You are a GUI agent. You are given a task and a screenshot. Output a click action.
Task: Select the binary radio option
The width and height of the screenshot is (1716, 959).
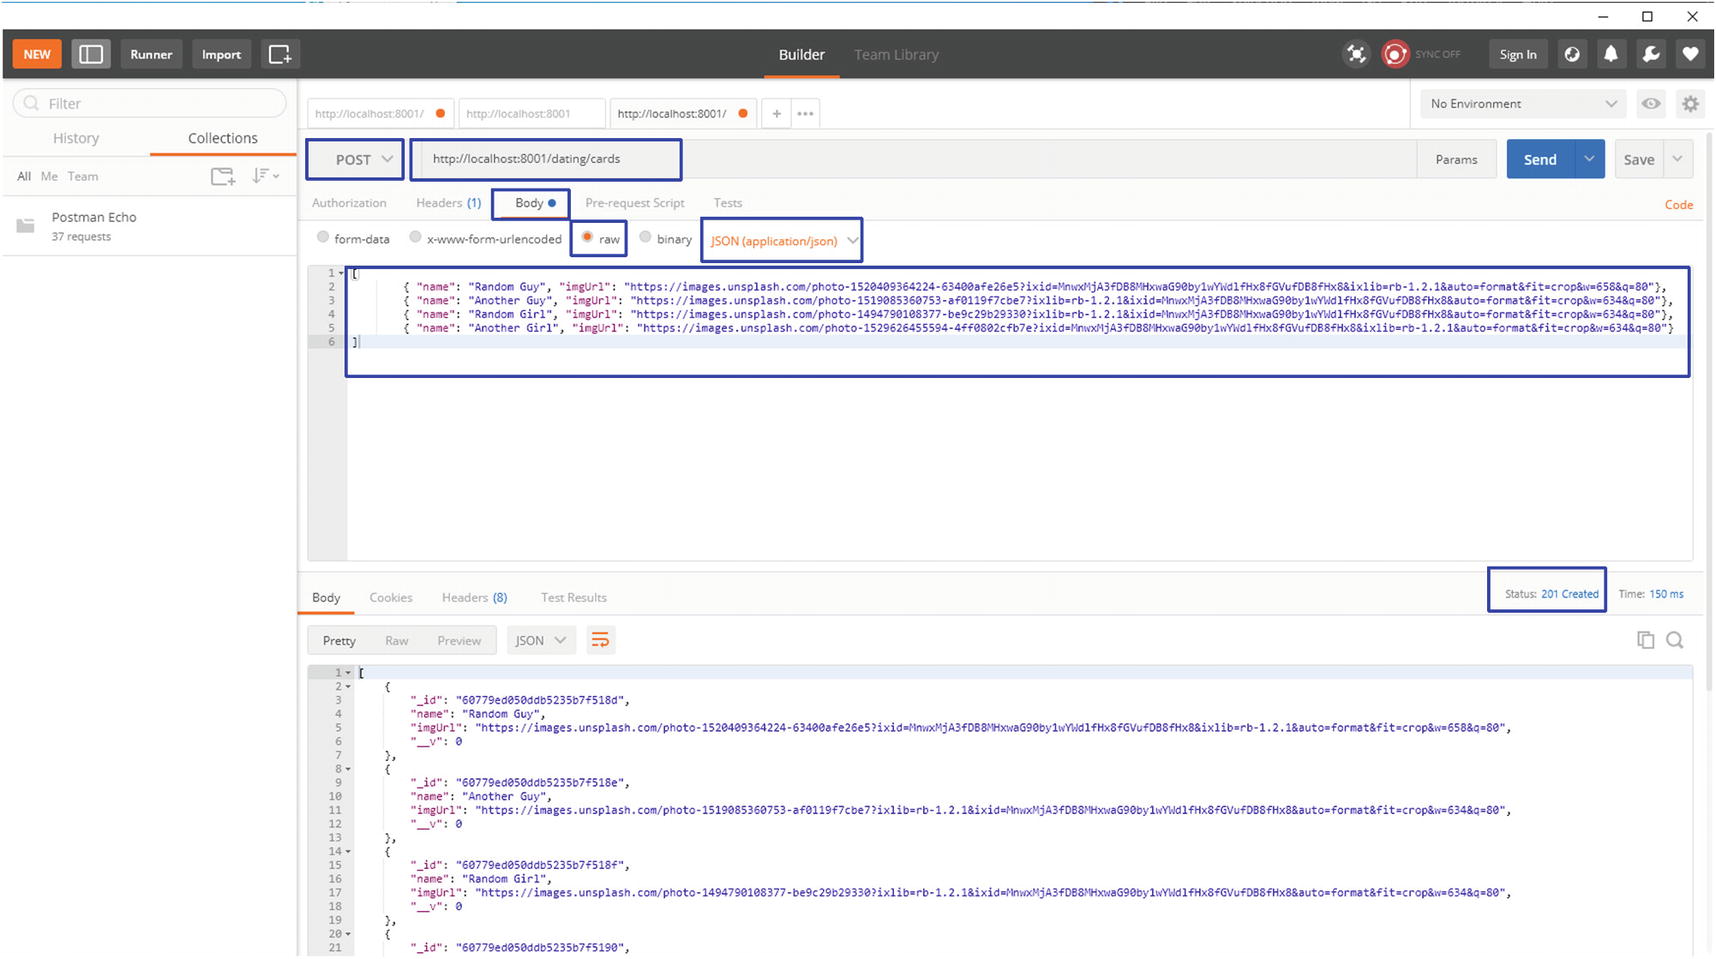click(x=645, y=238)
